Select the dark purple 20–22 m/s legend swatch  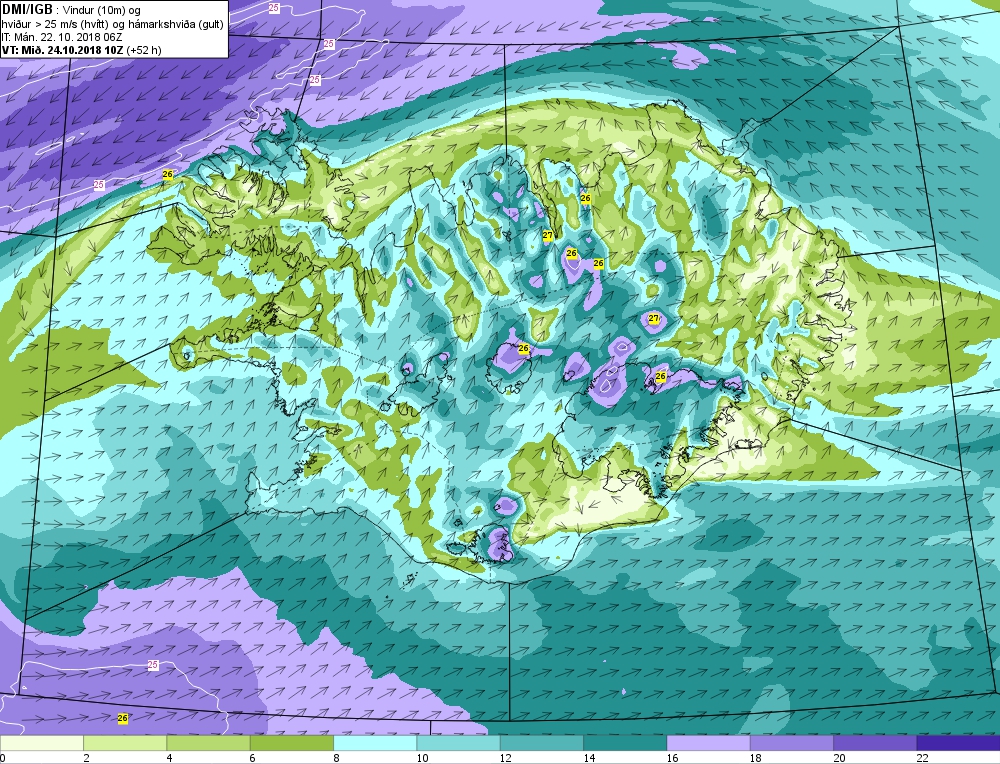pos(874,743)
